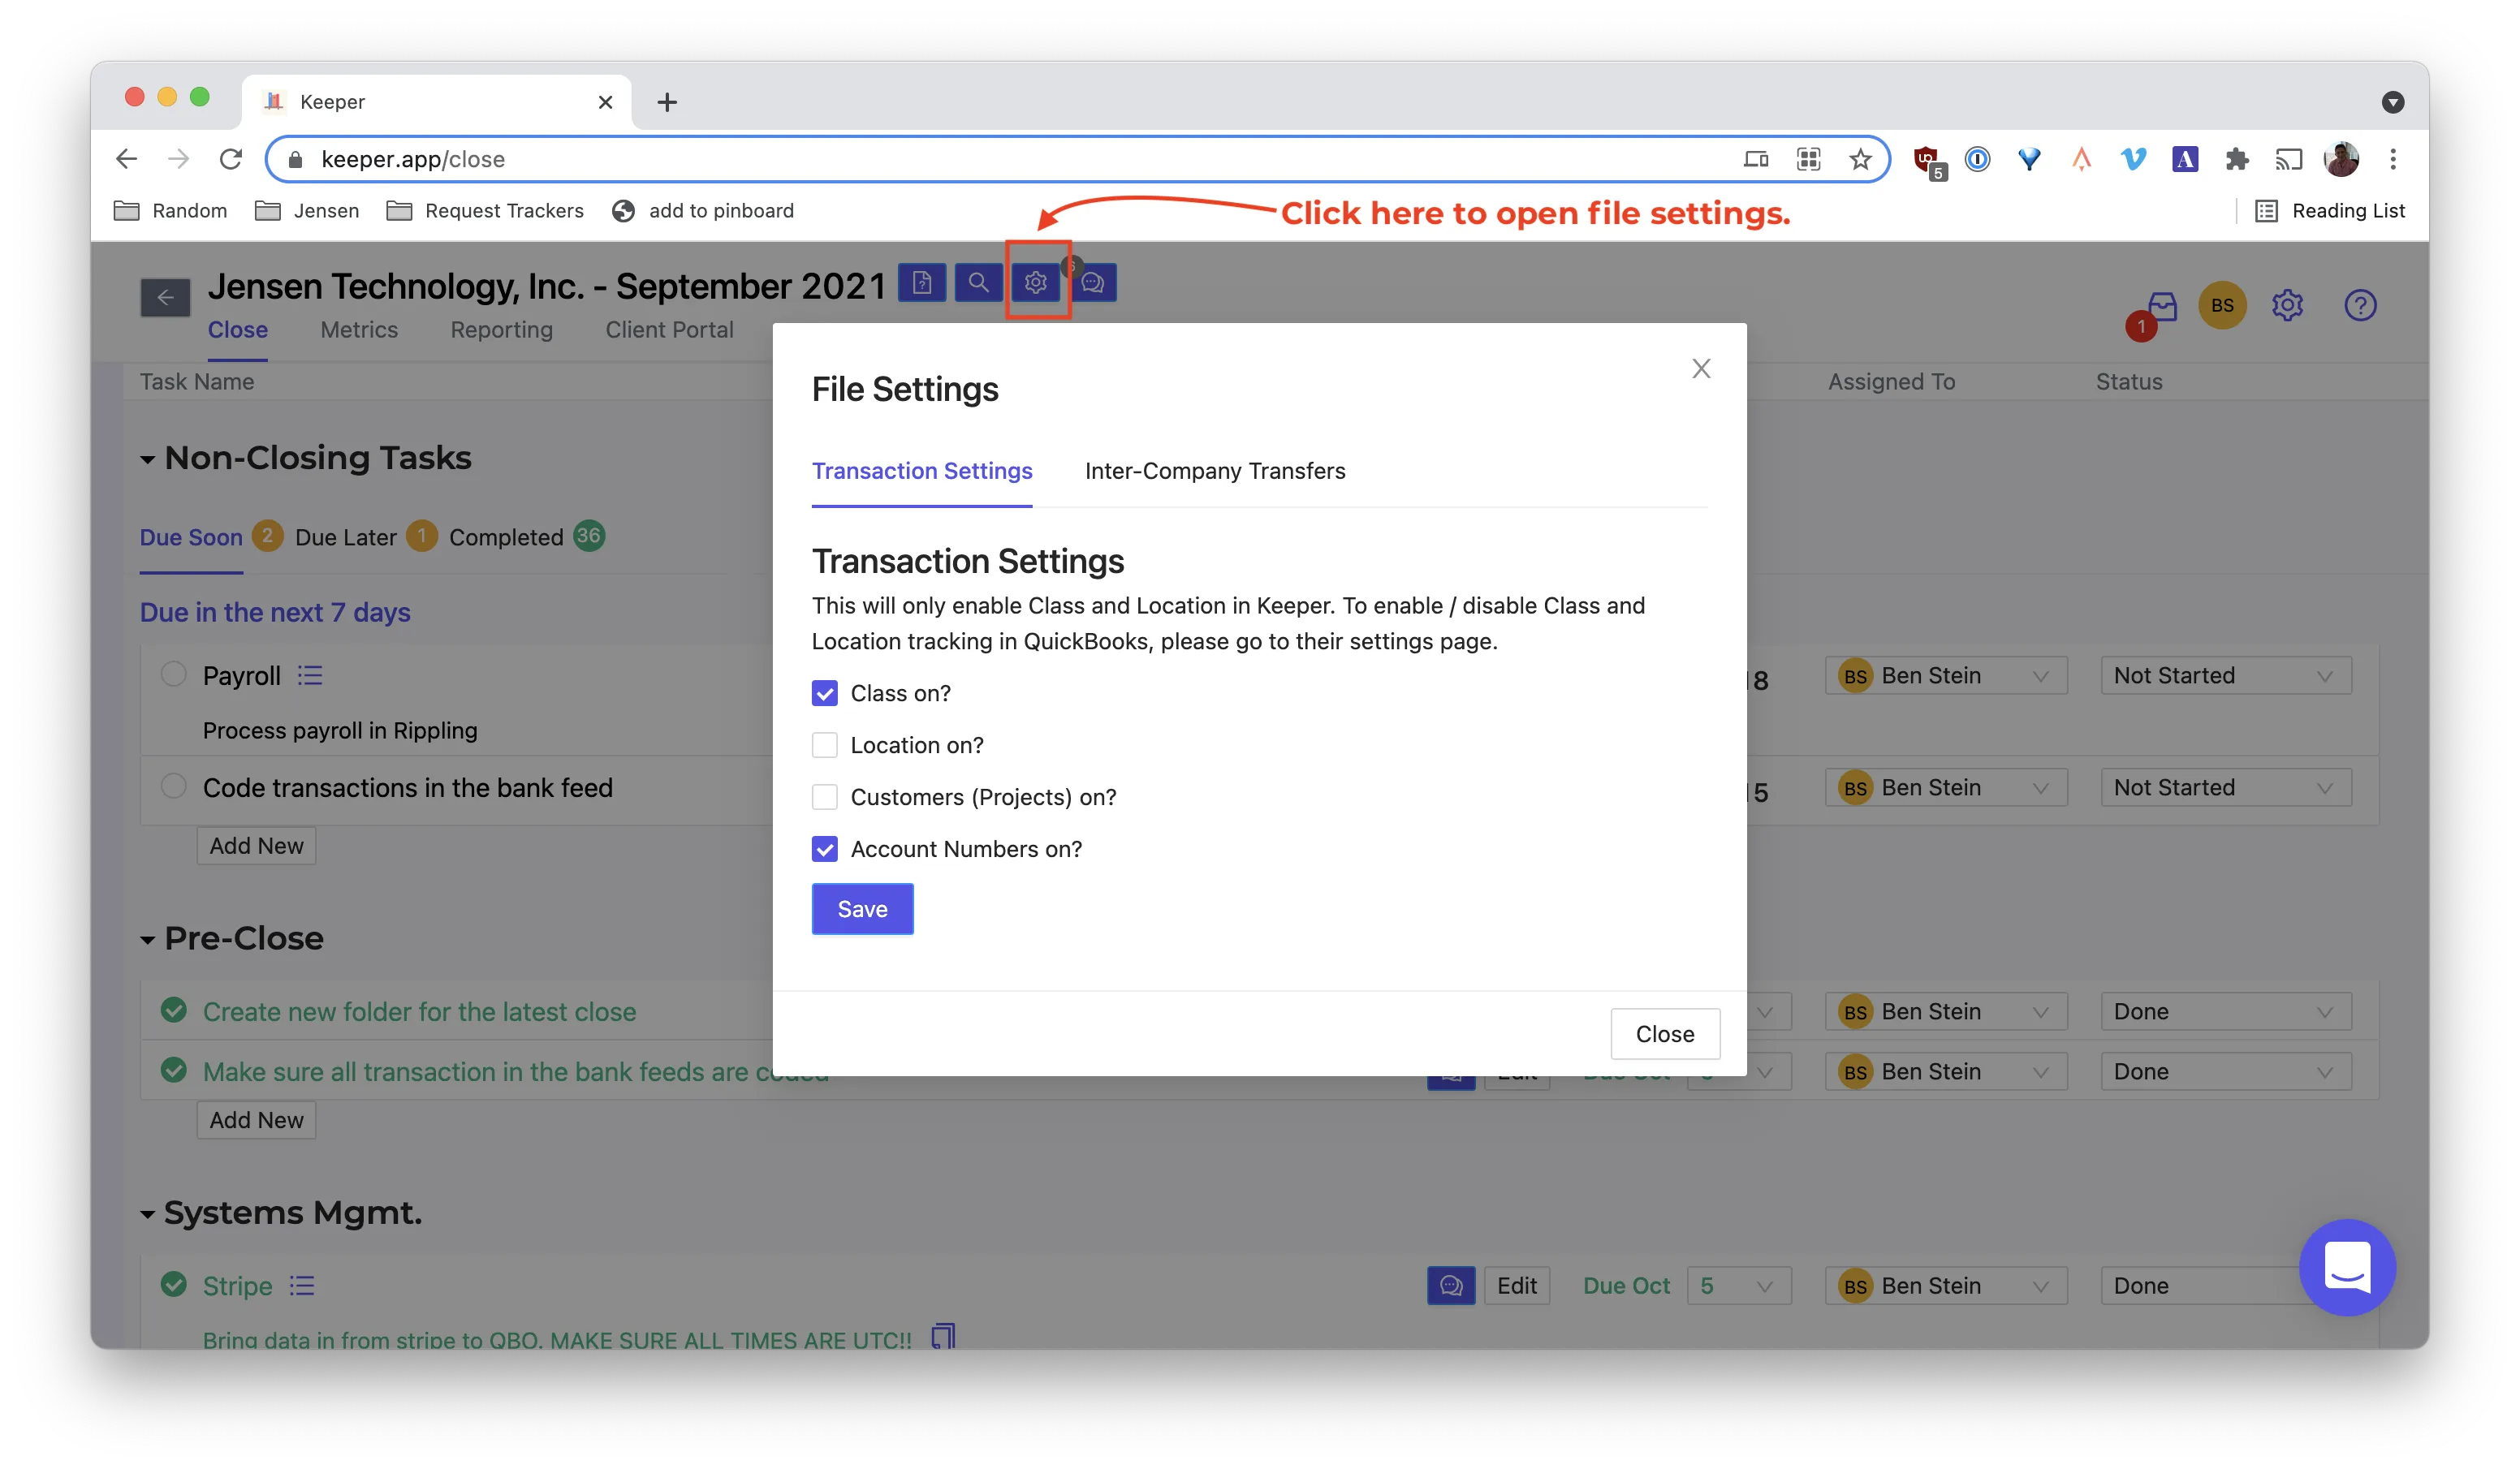Mark Code transactions in the bank feed complete
Viewport: 2520px width, 1469px height.
[x=174, y=786]
